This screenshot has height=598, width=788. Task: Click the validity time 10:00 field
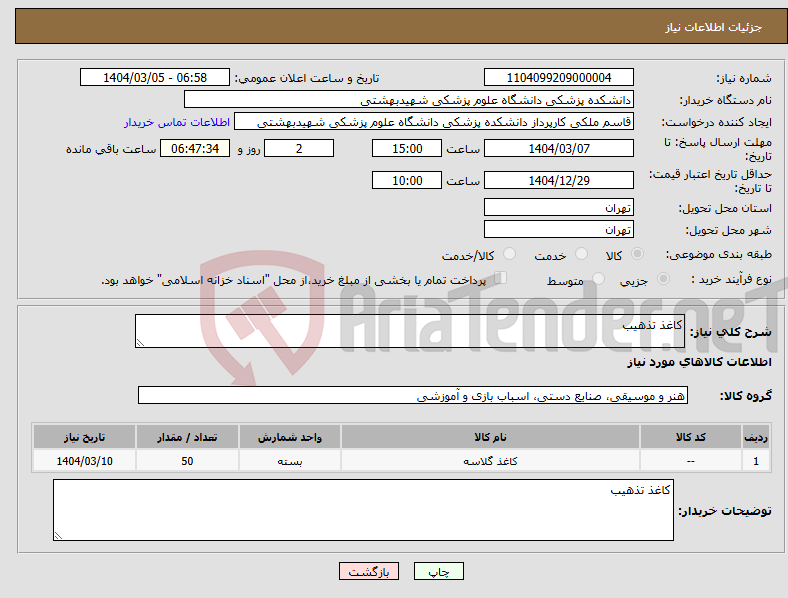[x=407, y=180]
